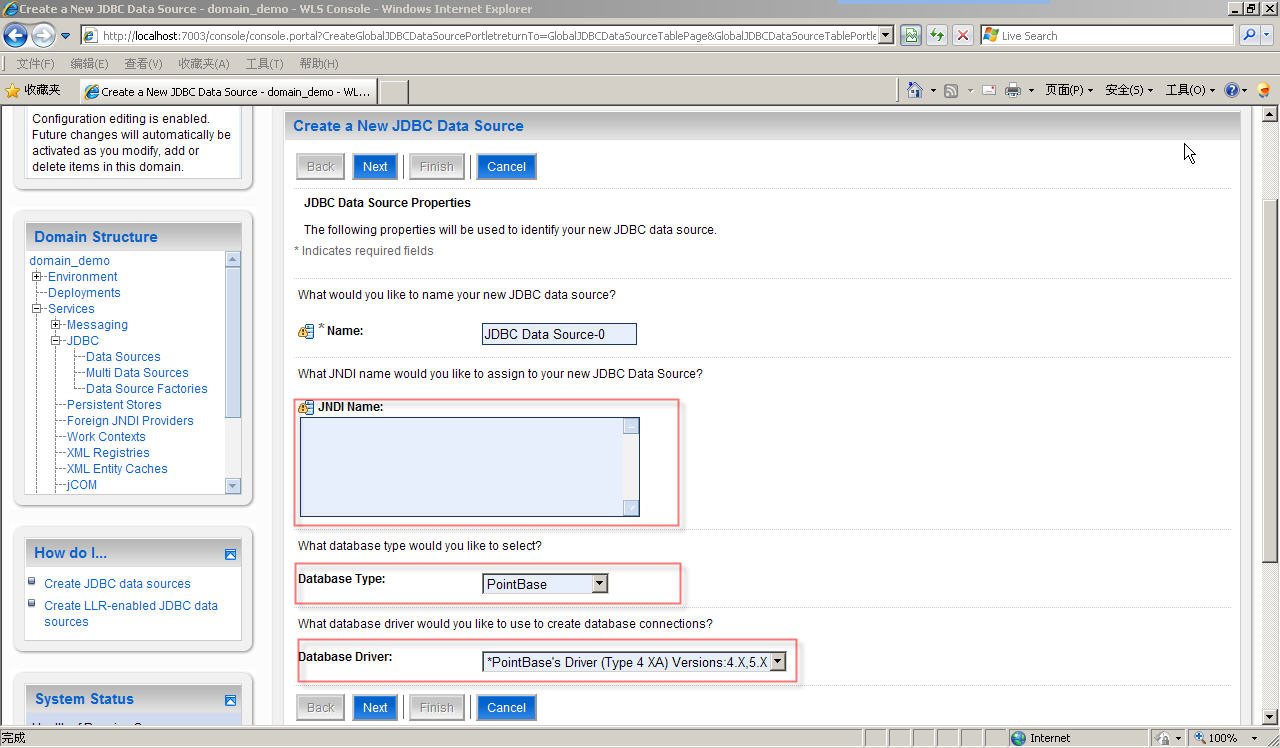1280x748 pixels.
Task: Open the 工具(O) command bar menu
Action: [x=1190, y=90]
